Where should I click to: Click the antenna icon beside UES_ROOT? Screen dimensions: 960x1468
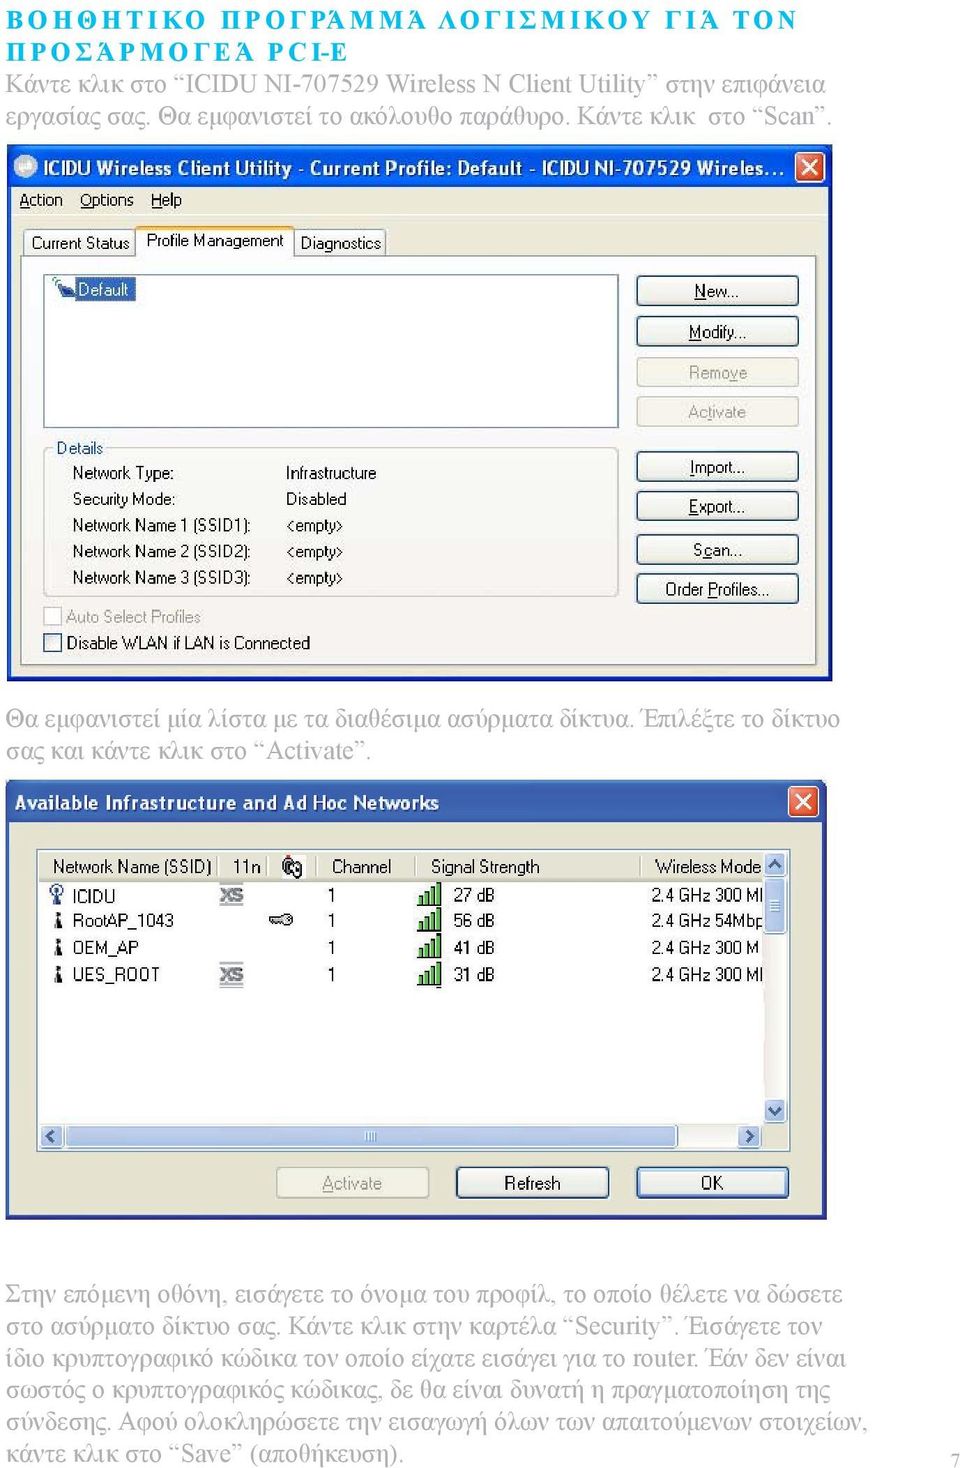[57, 974]
